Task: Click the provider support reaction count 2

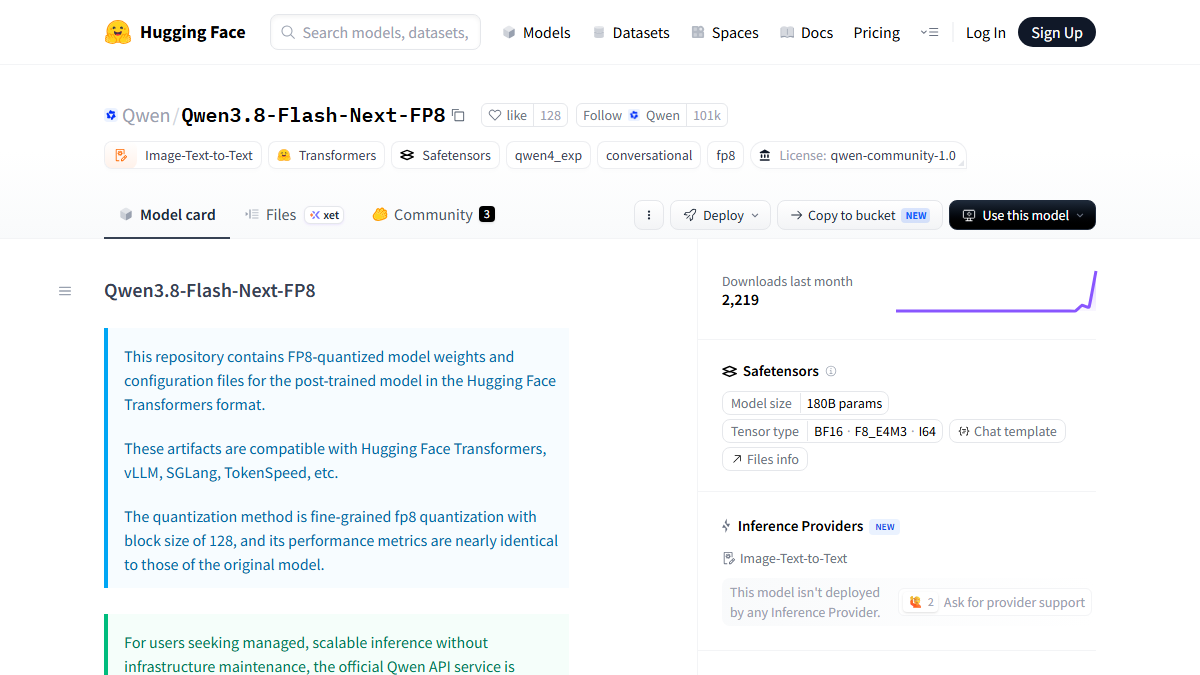Action: (921, 602)
